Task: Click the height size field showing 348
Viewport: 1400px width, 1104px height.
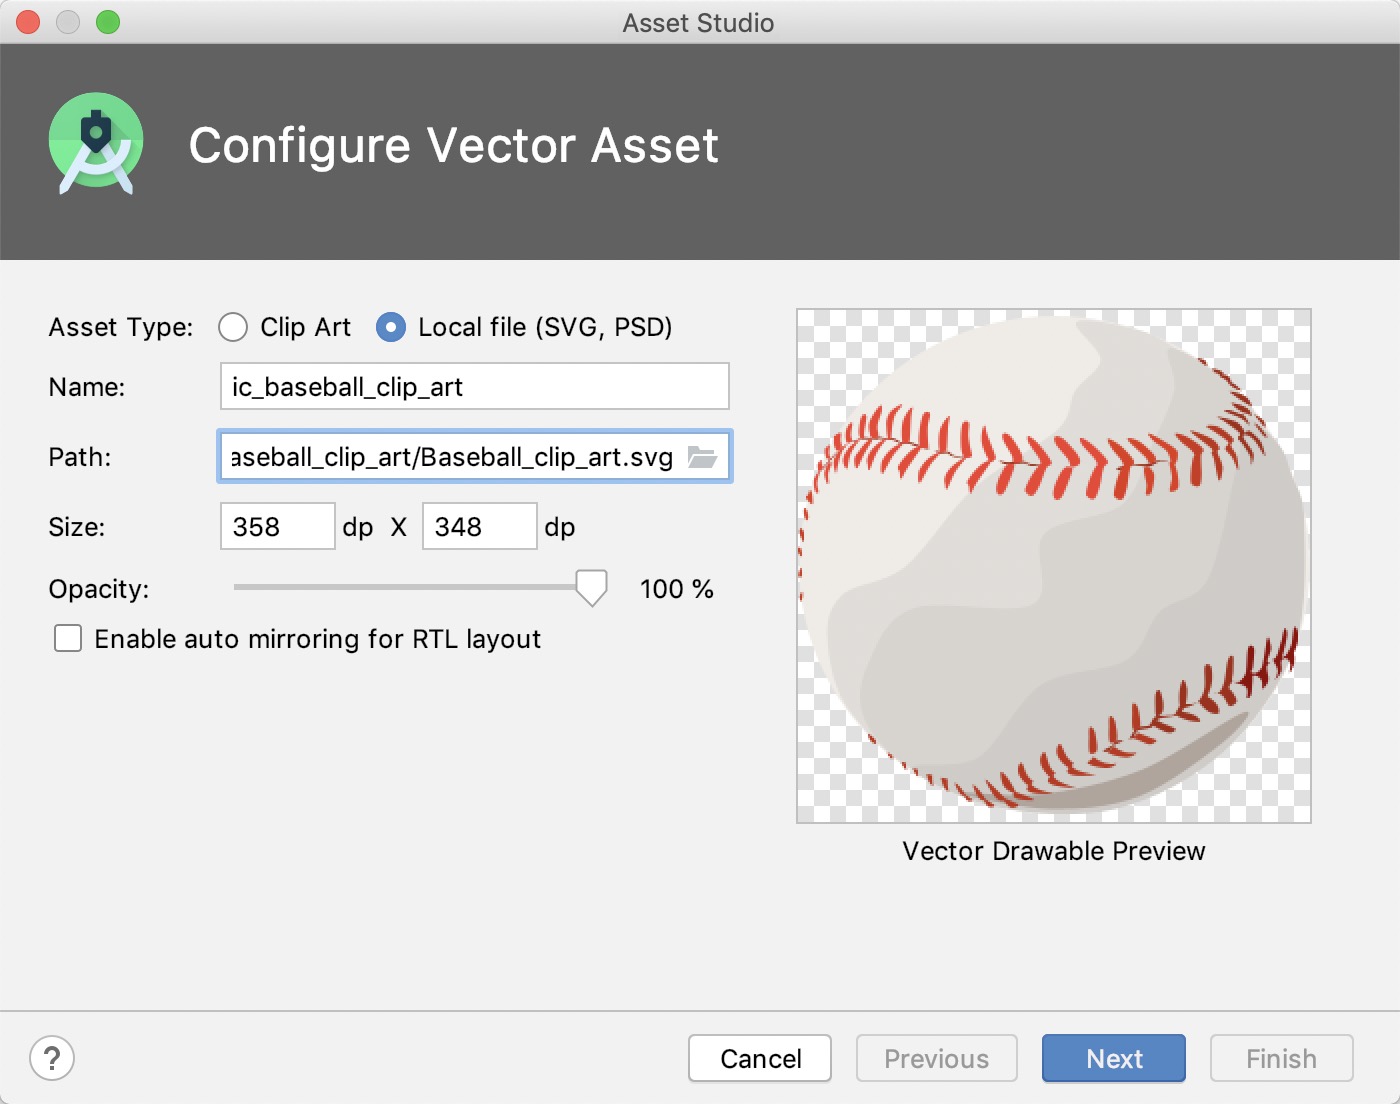Action: (480, 526)
